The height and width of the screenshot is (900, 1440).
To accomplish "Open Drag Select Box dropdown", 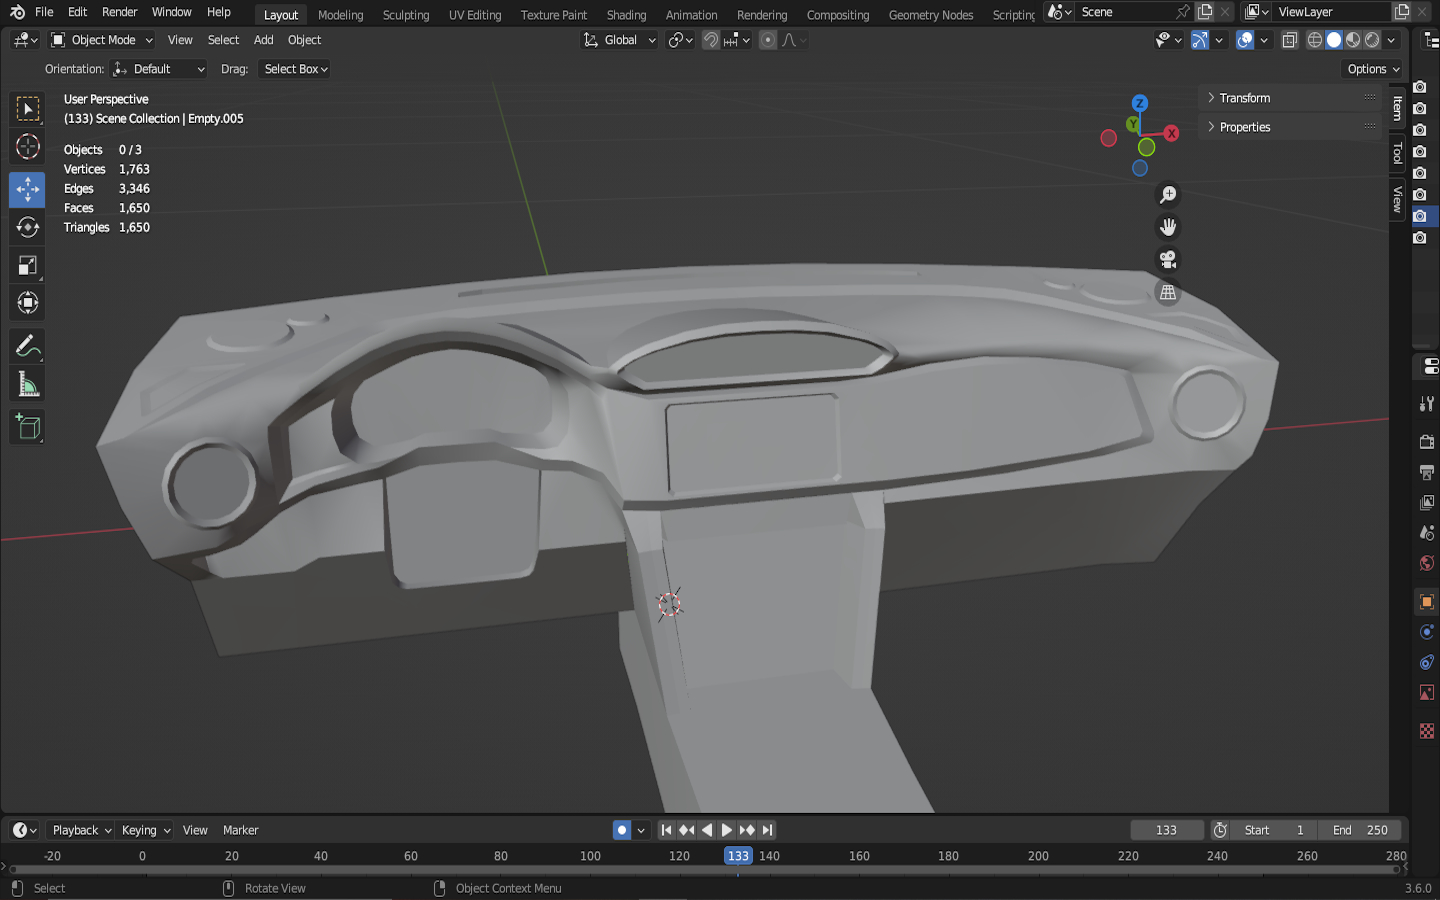I will 295,69.
